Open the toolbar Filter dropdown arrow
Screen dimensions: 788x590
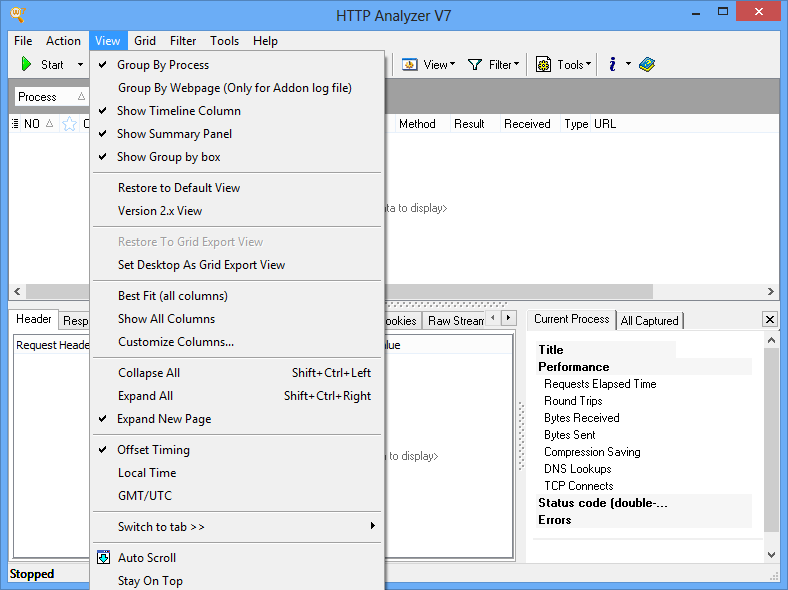coord(516,64)
